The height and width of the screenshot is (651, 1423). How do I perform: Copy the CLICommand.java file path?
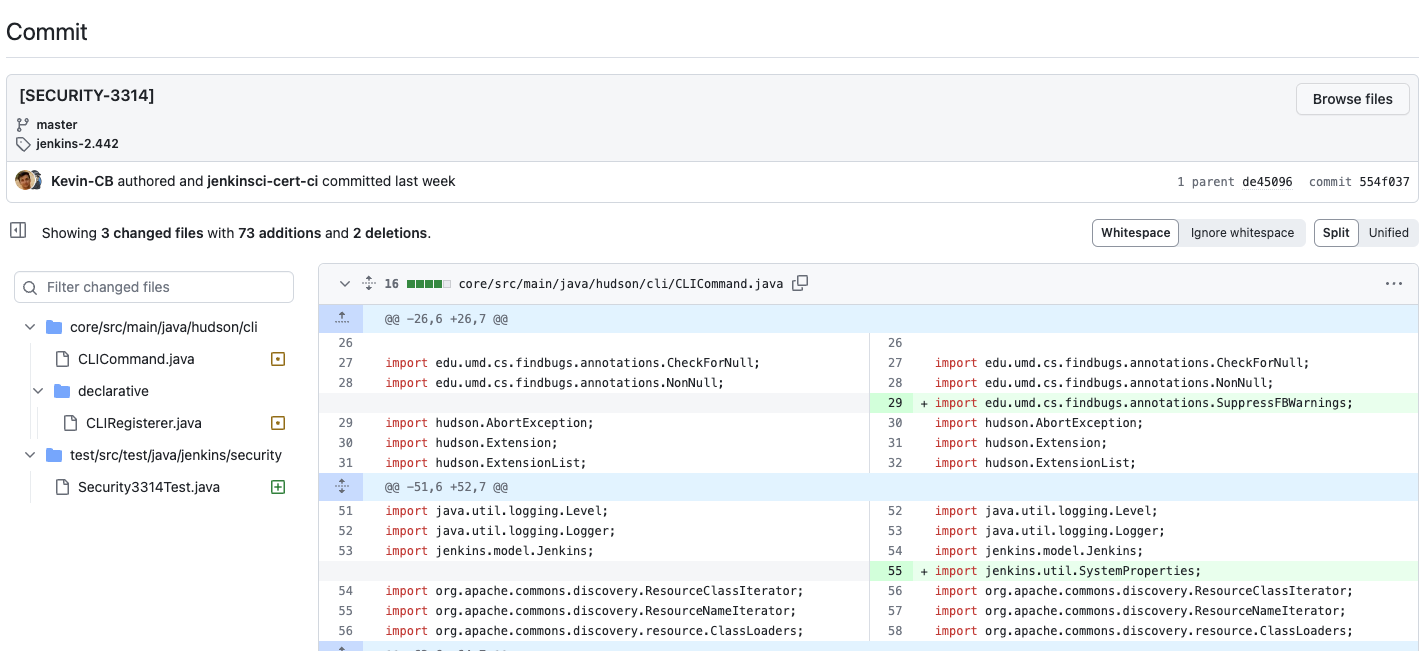(800, 284)
